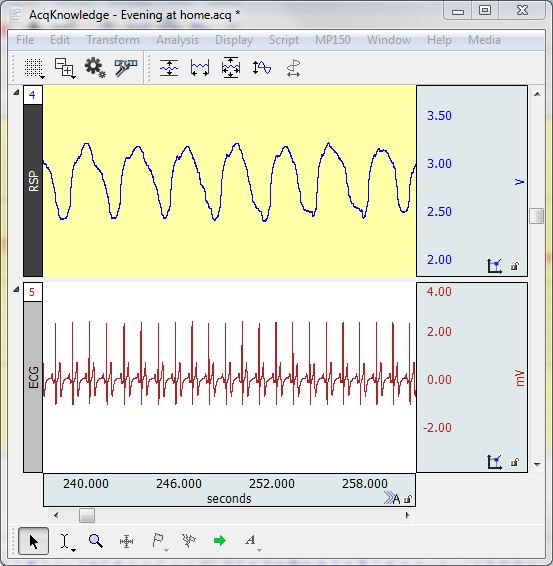
Task: Collapse the ECG channel triangle
Action: pyautogui.click(x=16, y=289)
